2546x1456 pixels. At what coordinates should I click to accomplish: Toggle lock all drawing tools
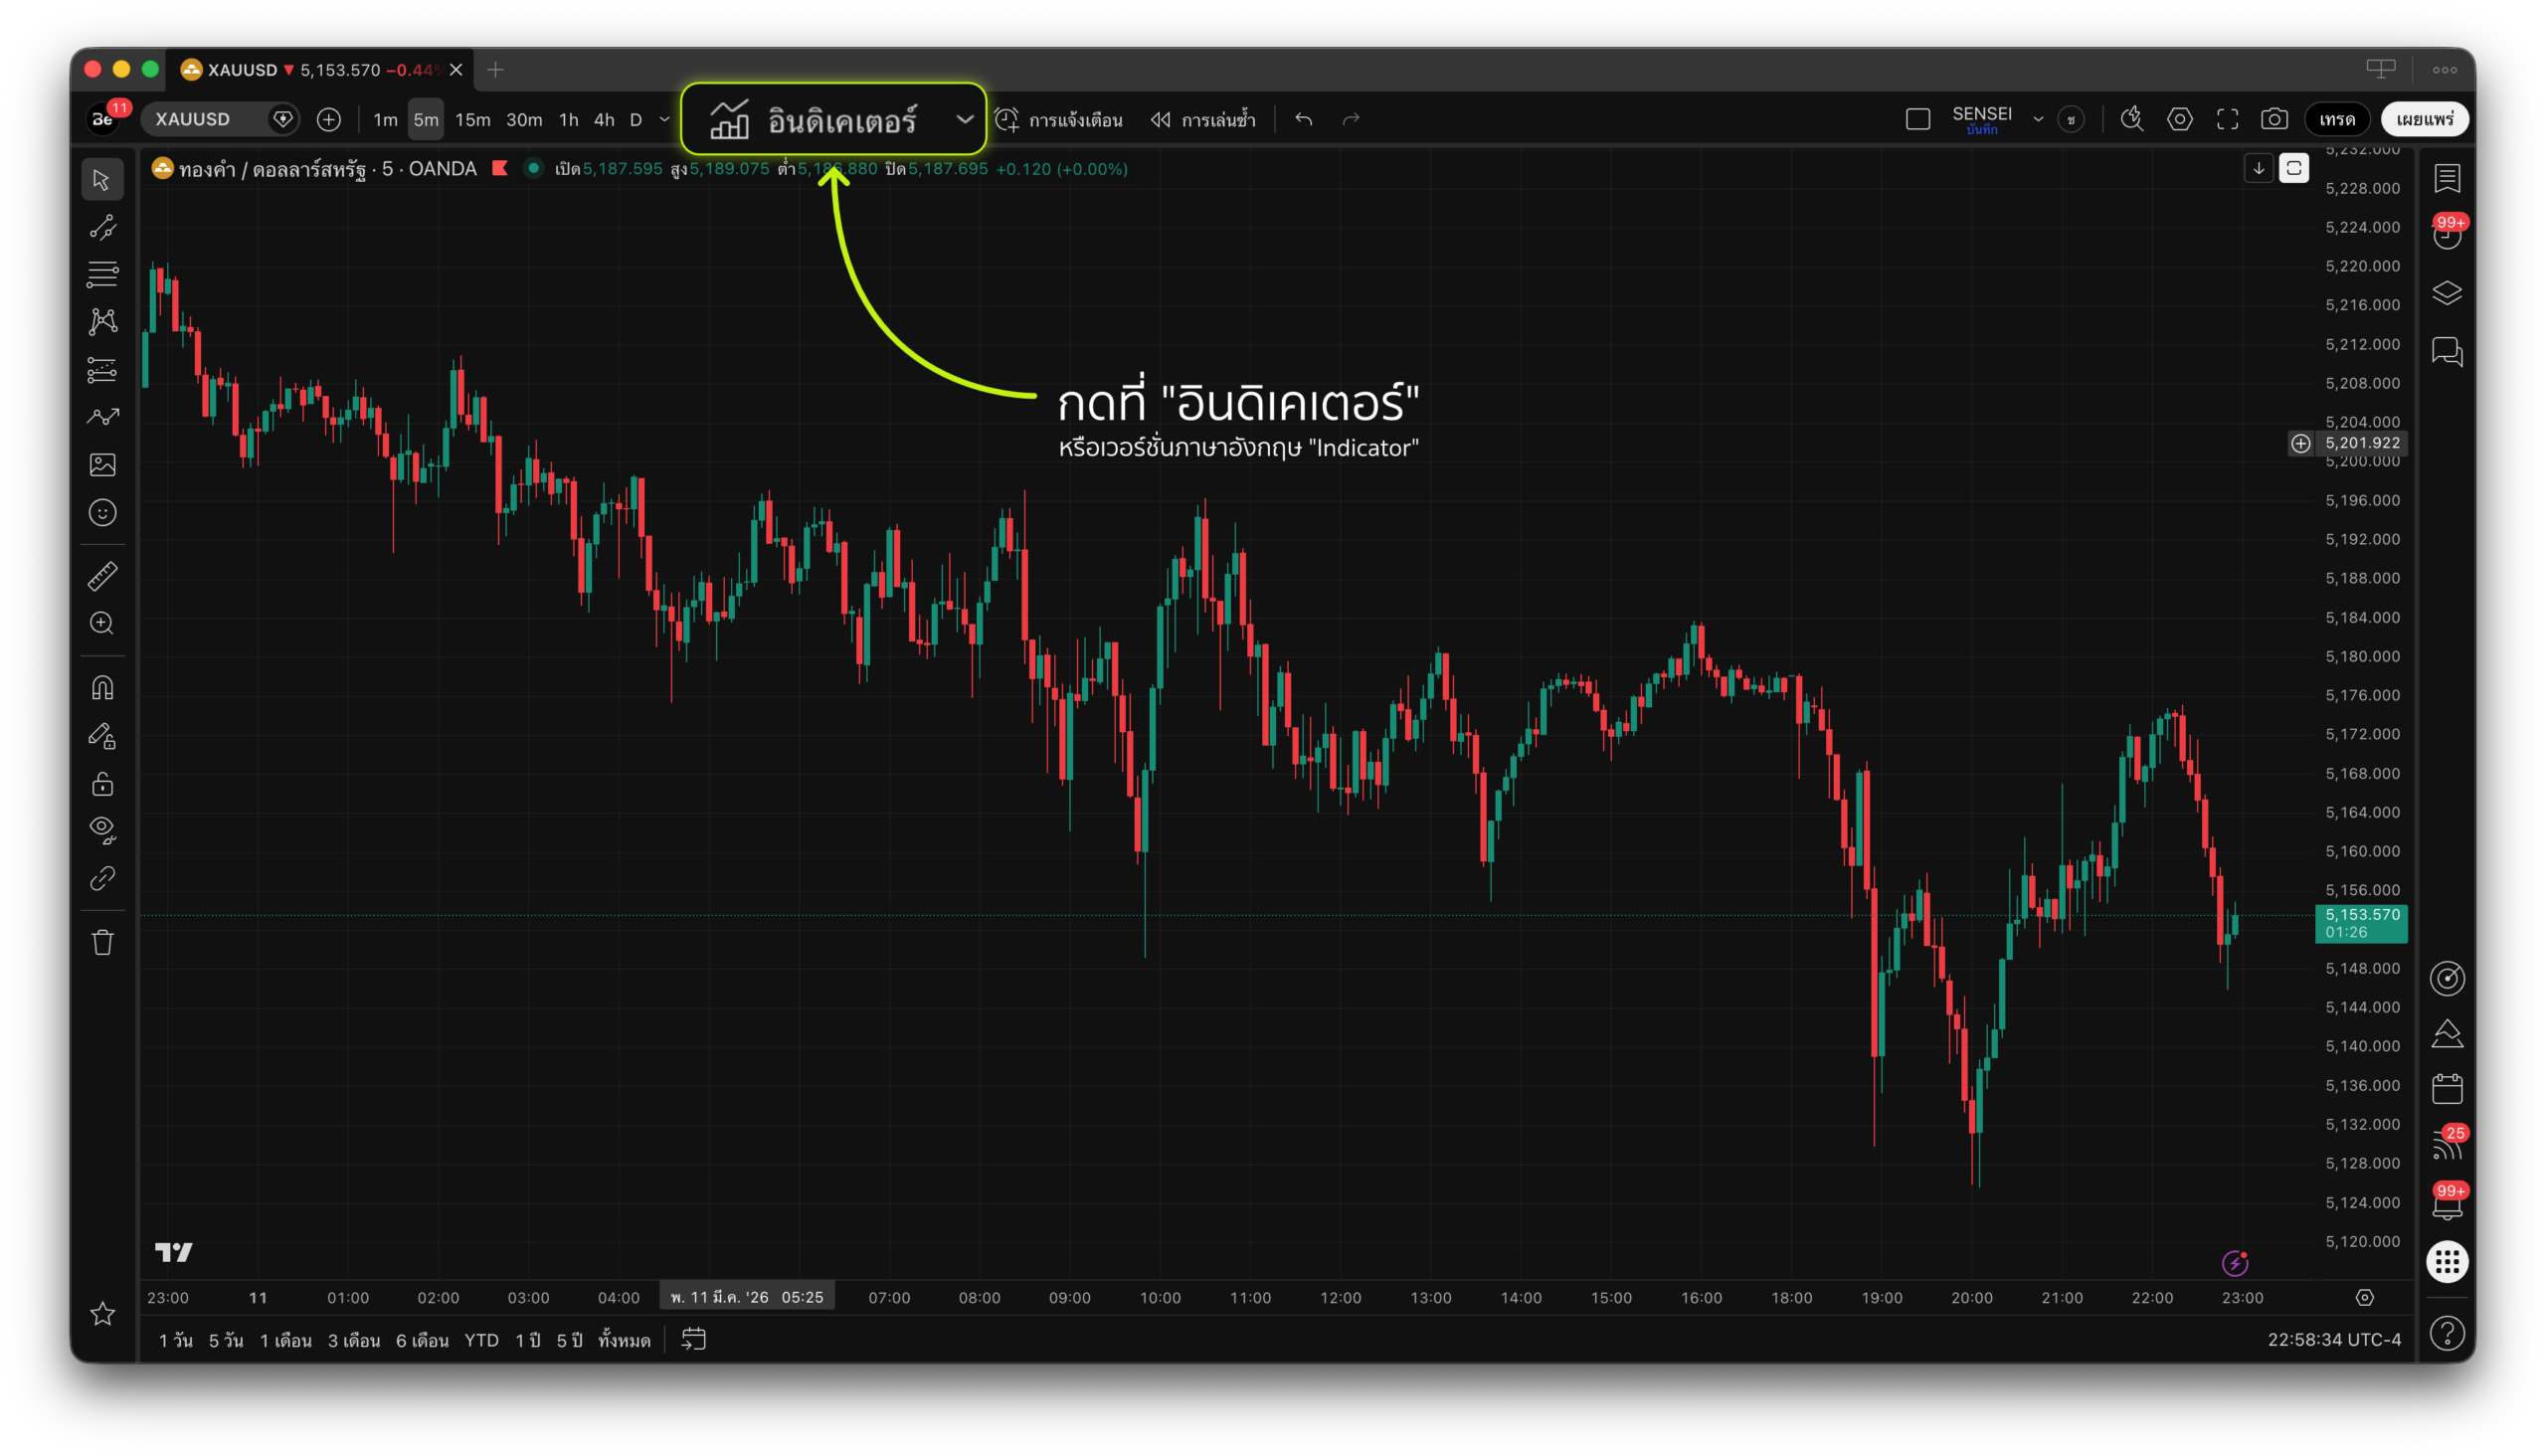point(102,783)
